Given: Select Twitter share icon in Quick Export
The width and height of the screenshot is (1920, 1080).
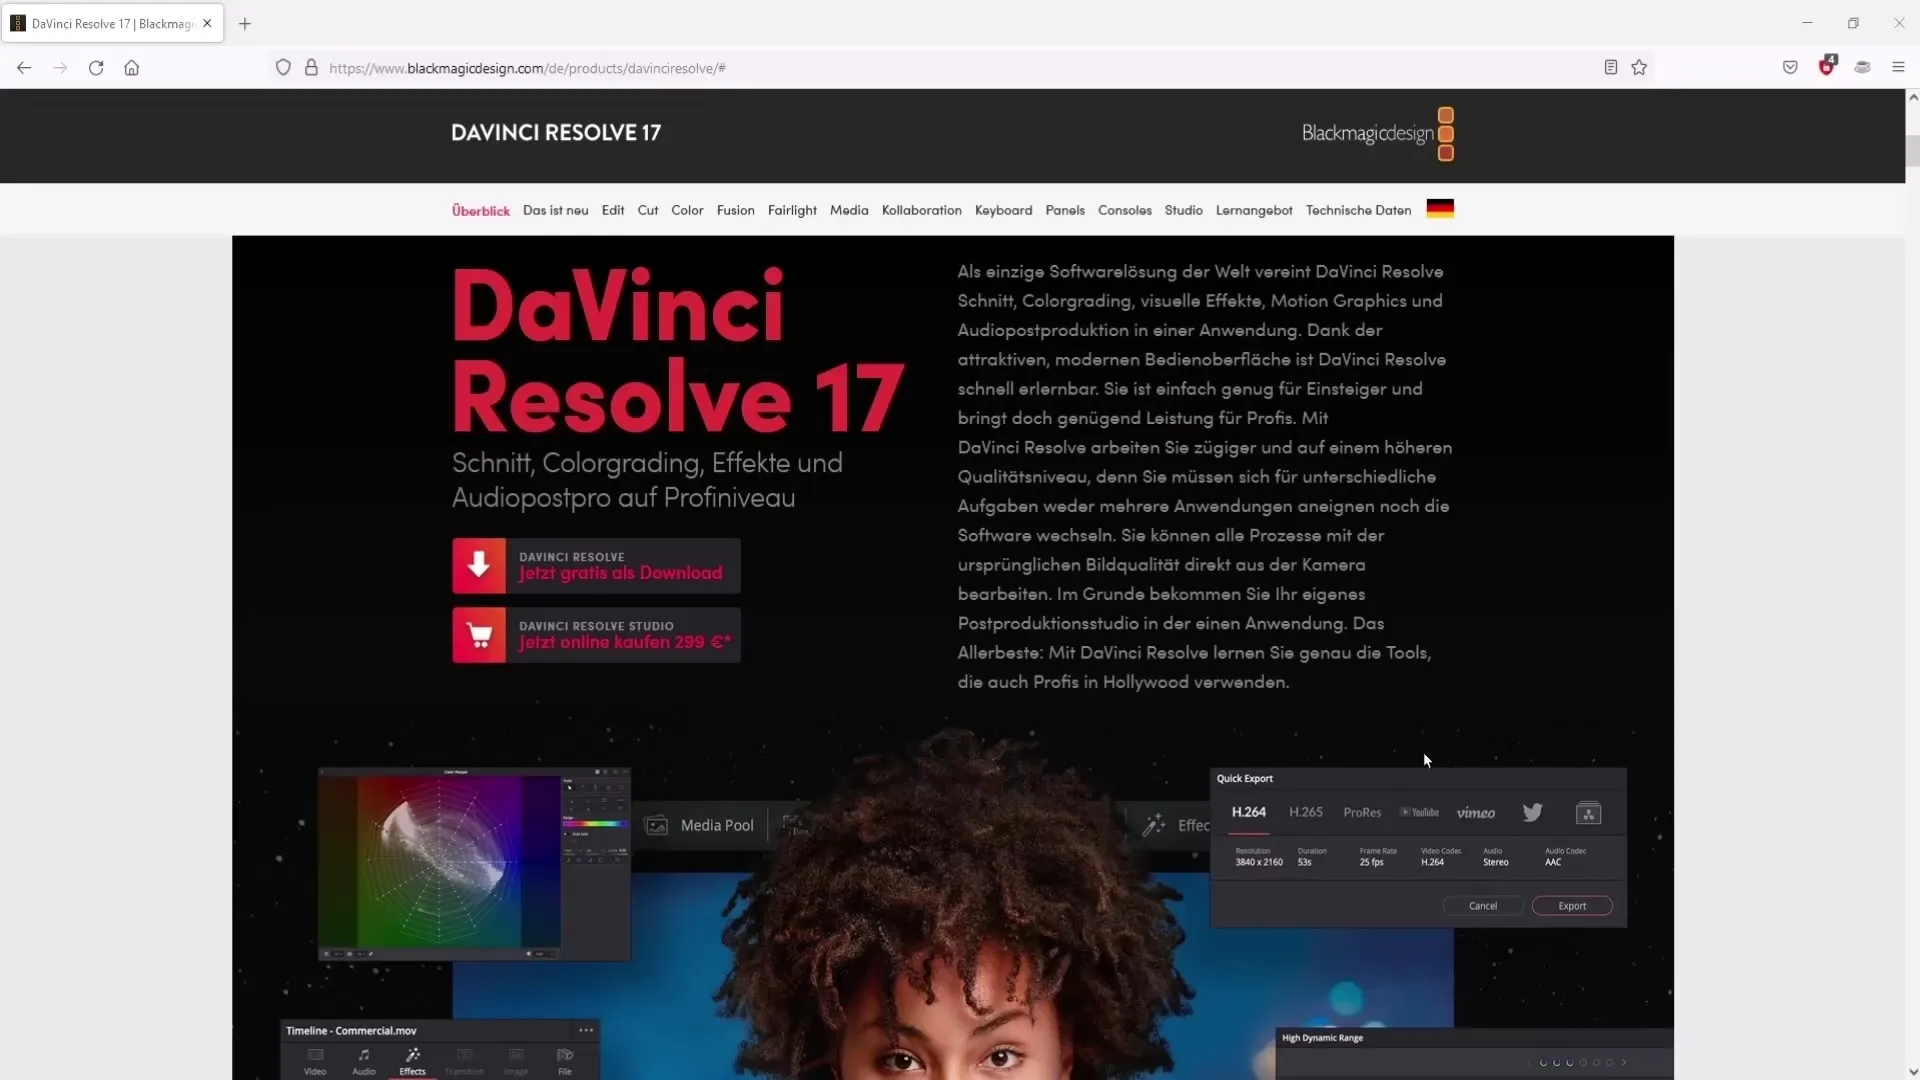Looking at the screenshot, I should point(1532,812).
